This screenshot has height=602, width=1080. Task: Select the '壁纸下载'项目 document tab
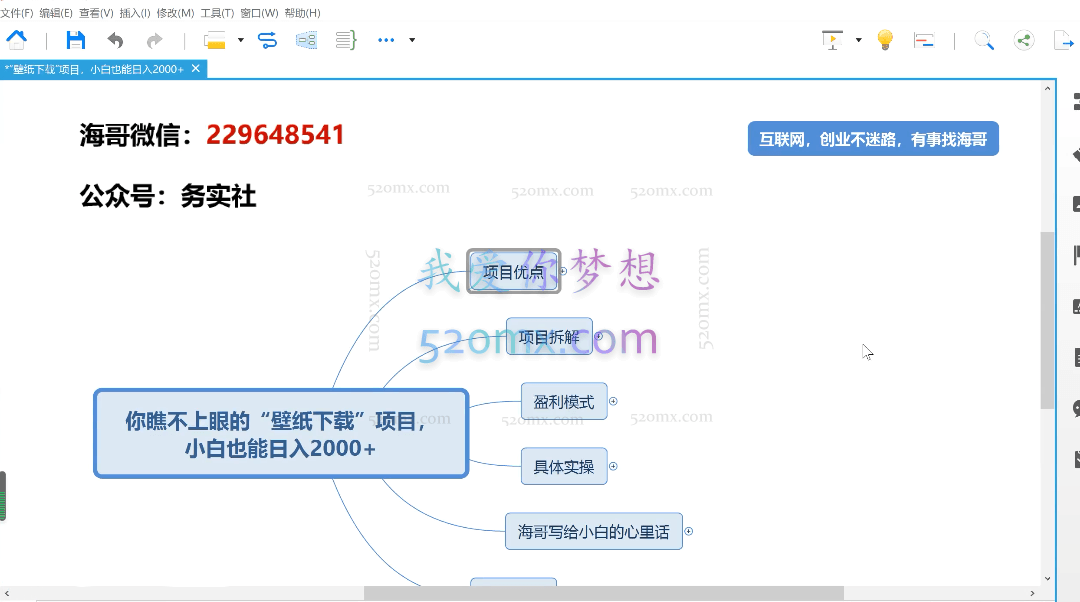coord(95,70)
